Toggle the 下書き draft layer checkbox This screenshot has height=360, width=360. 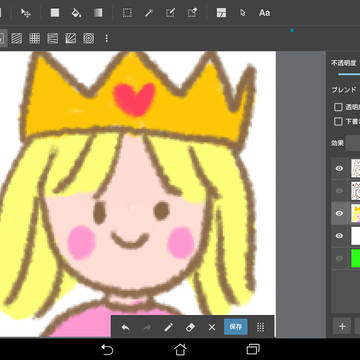click(x=338, y=121)
